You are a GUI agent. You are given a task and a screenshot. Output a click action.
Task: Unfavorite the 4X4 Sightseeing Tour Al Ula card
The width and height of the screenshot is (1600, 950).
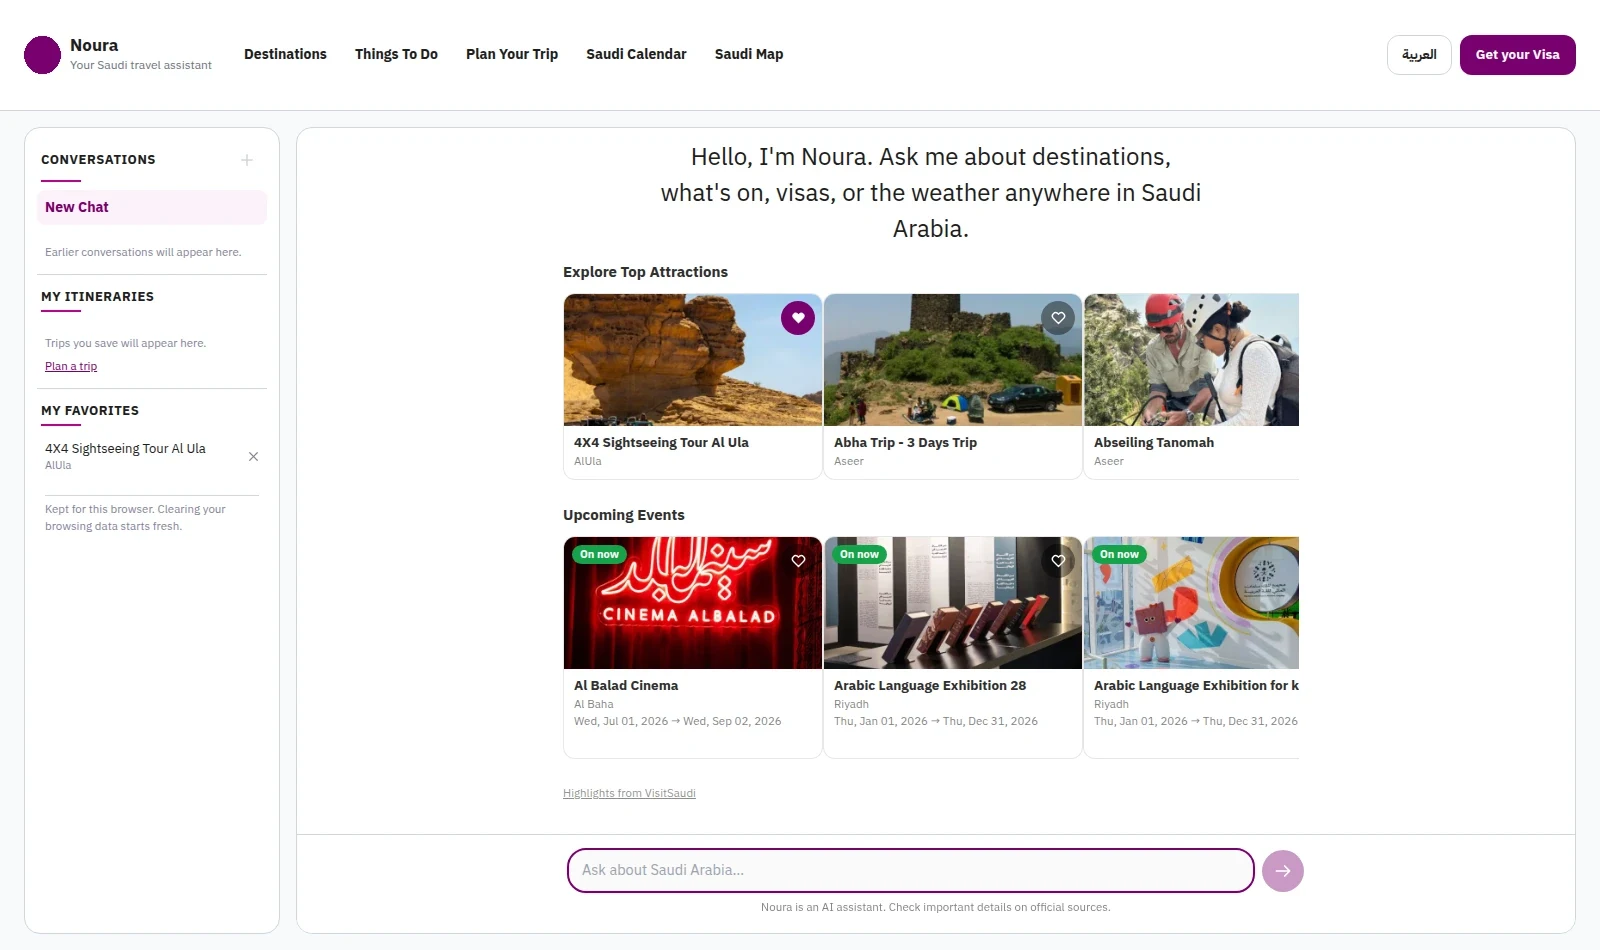(798, 318)
